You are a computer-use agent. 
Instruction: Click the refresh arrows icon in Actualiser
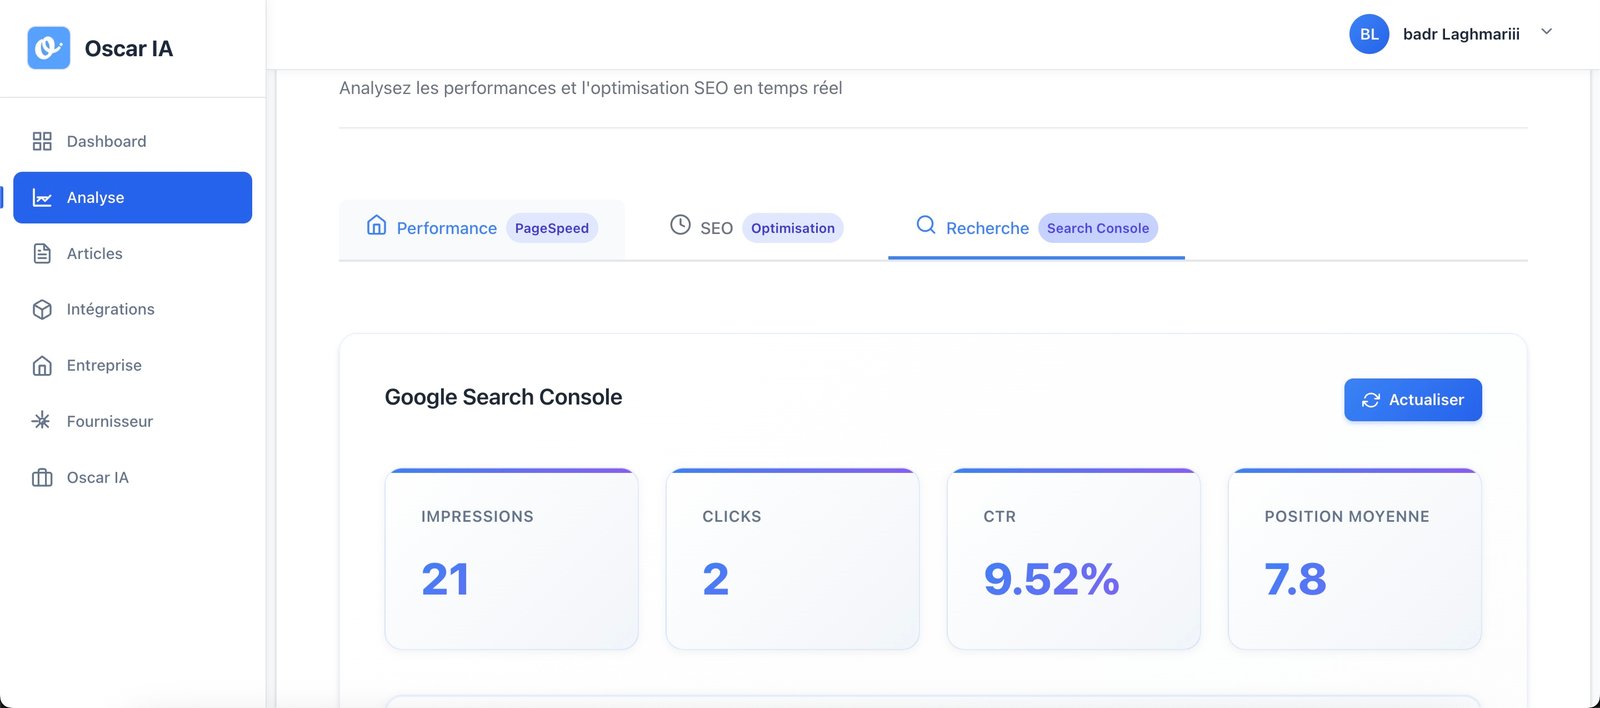[x=1371, y=400]
